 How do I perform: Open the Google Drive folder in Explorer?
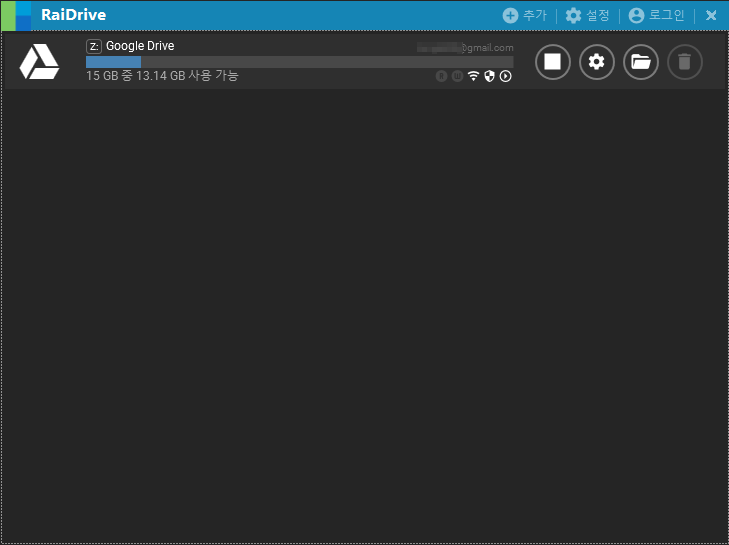pos(641,61)
